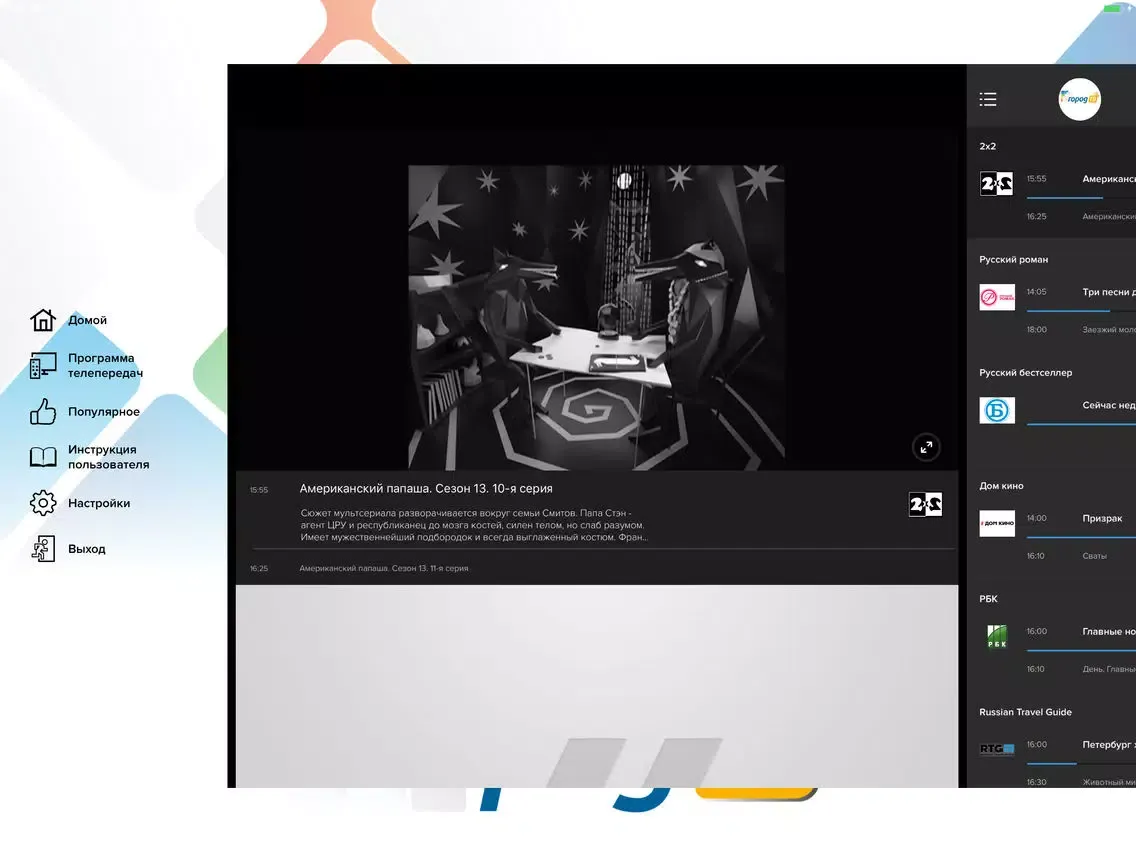Click the Дом кино Призрак progress bar

[1081, 537]
